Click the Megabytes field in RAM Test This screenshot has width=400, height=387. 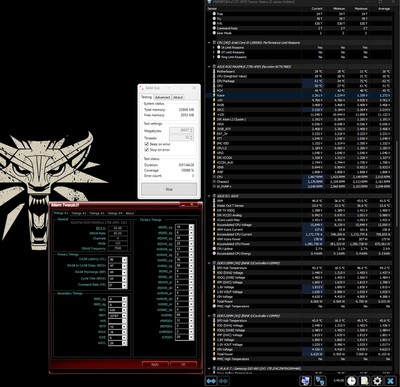pyautogui.click(x=181, y=131)
